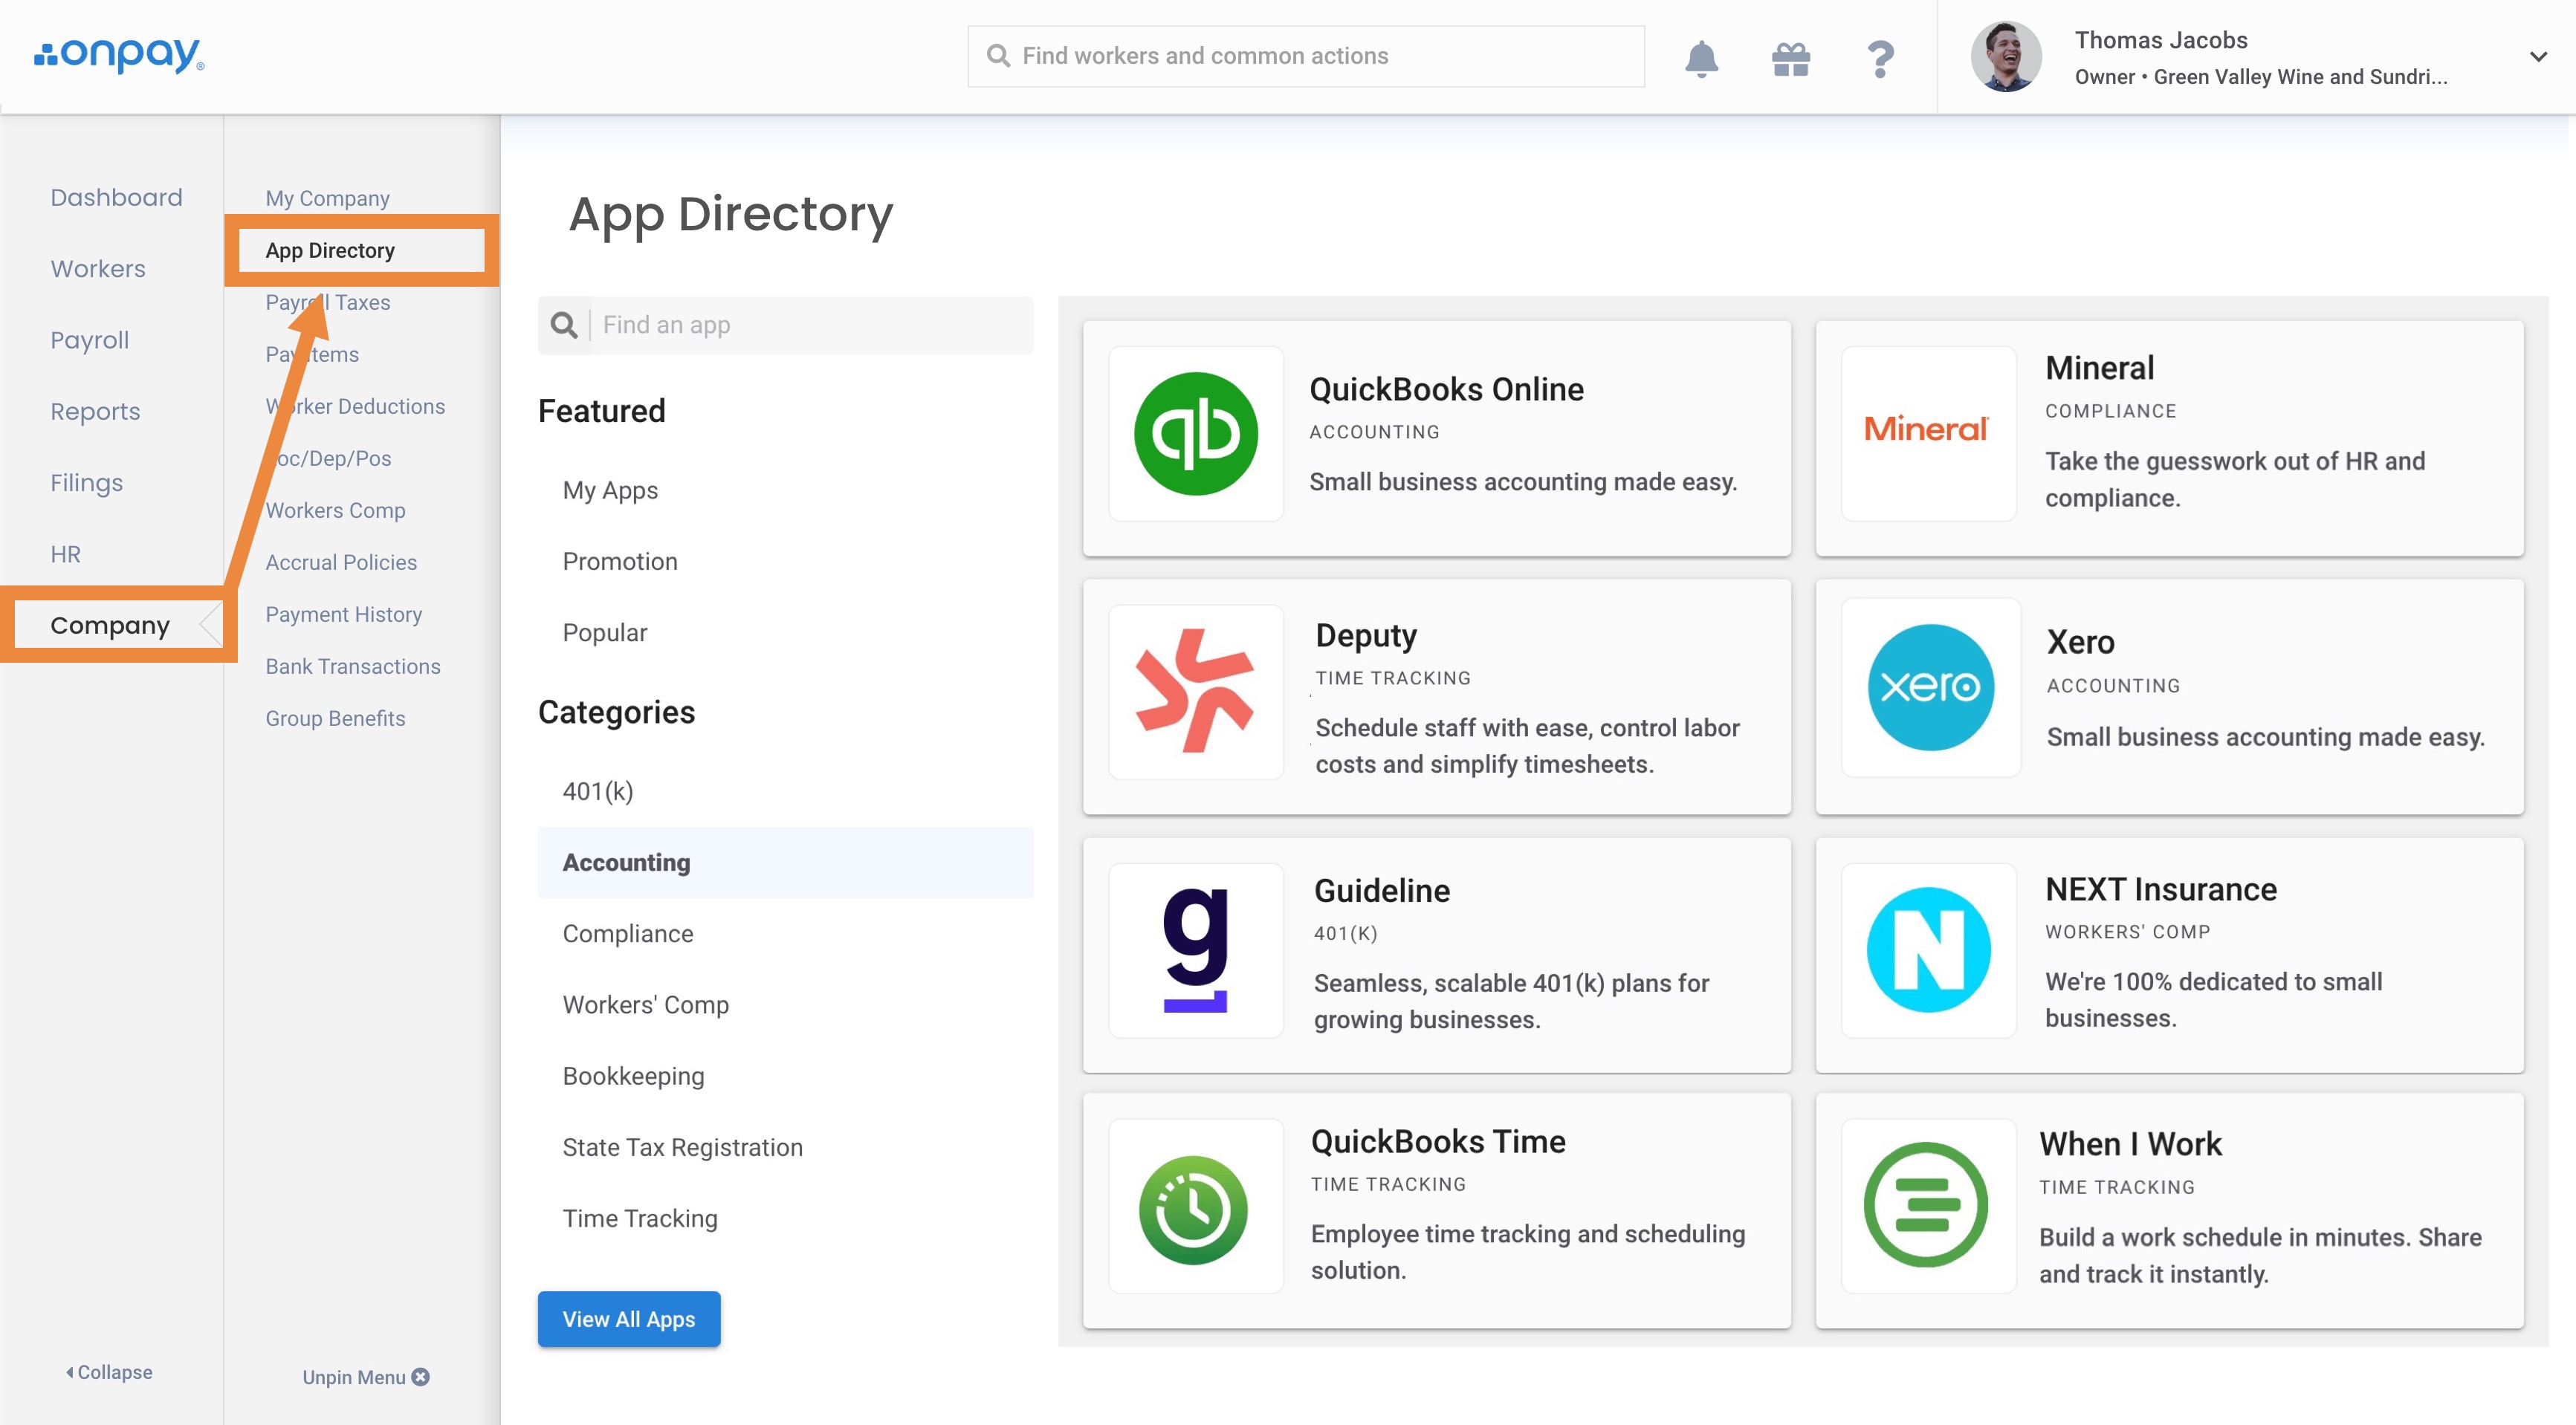
Task: Open the My Apps featured link
Action: click(610, 490)
